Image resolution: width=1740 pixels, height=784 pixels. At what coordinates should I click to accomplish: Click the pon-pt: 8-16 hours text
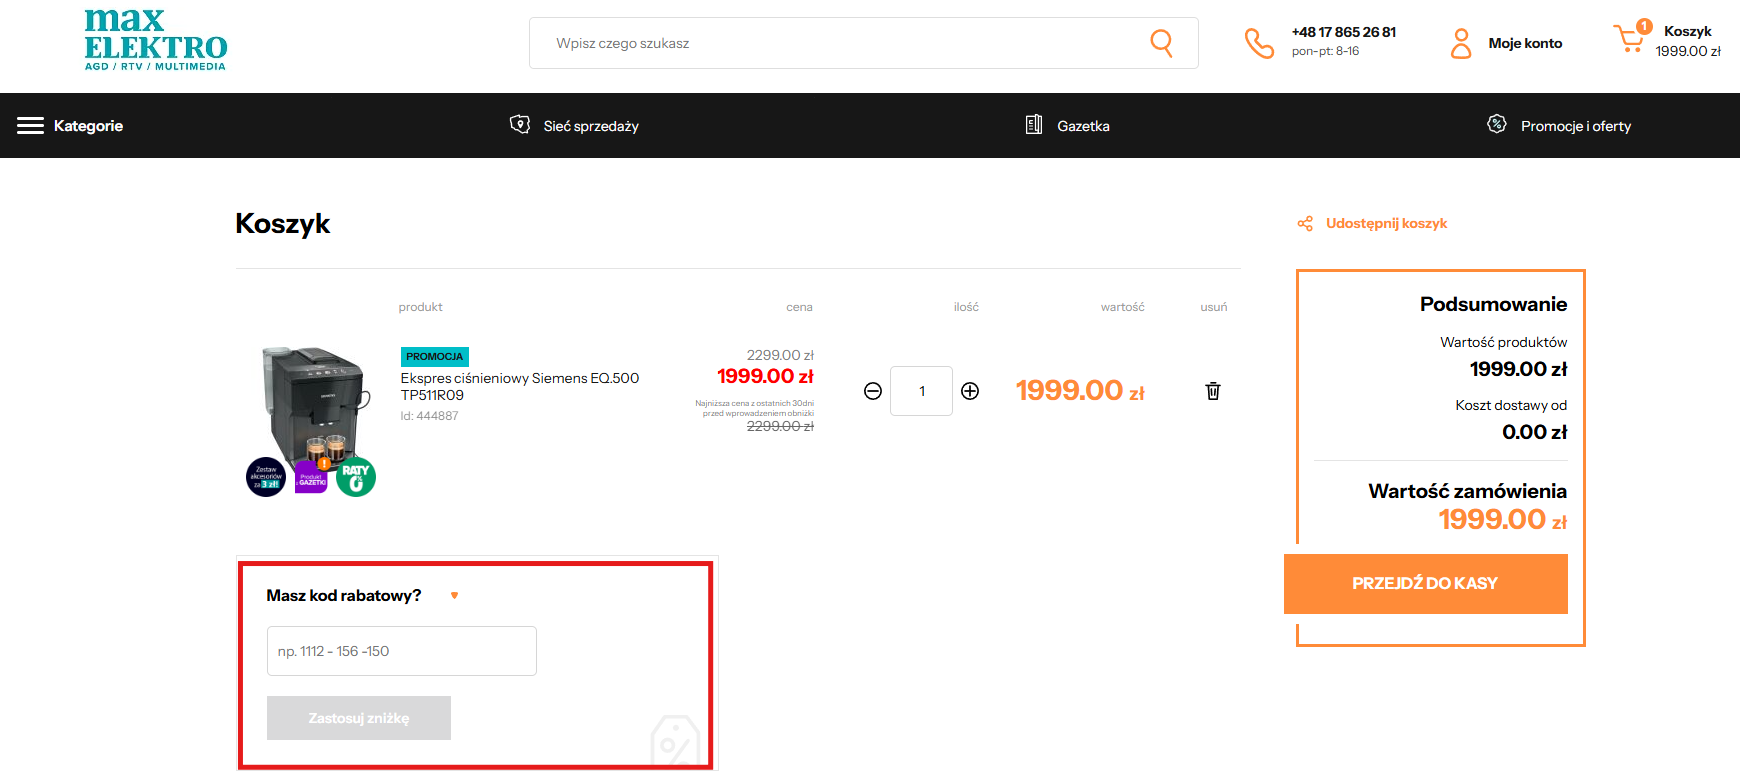1325,51
